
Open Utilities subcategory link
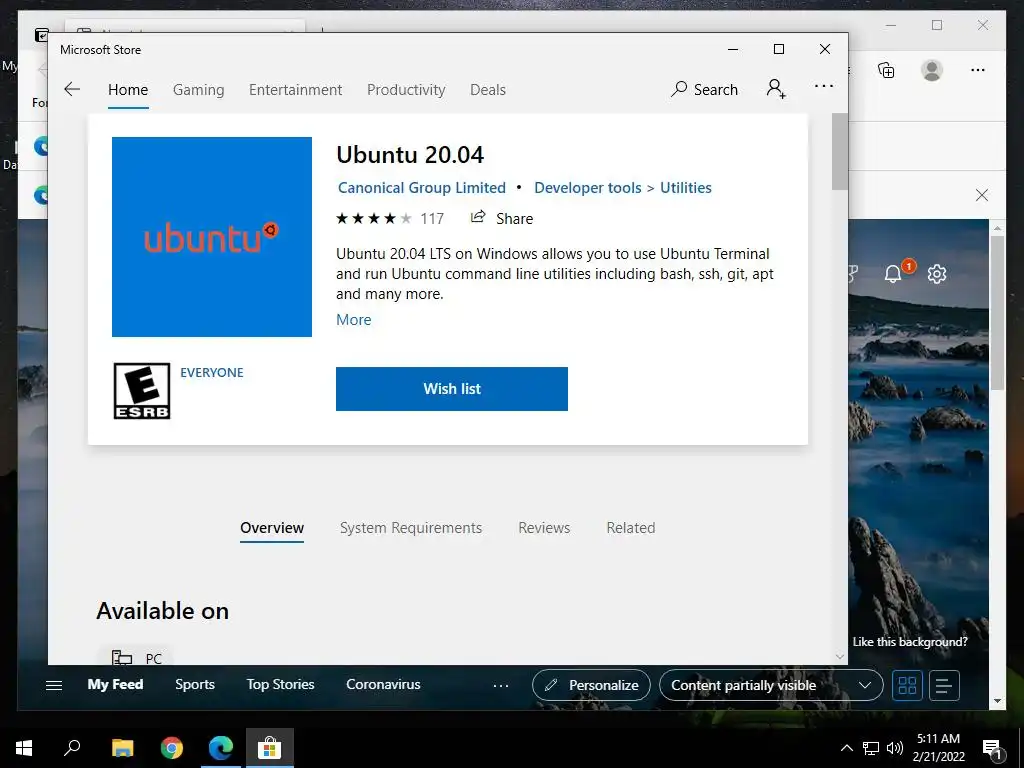point(686,187)
